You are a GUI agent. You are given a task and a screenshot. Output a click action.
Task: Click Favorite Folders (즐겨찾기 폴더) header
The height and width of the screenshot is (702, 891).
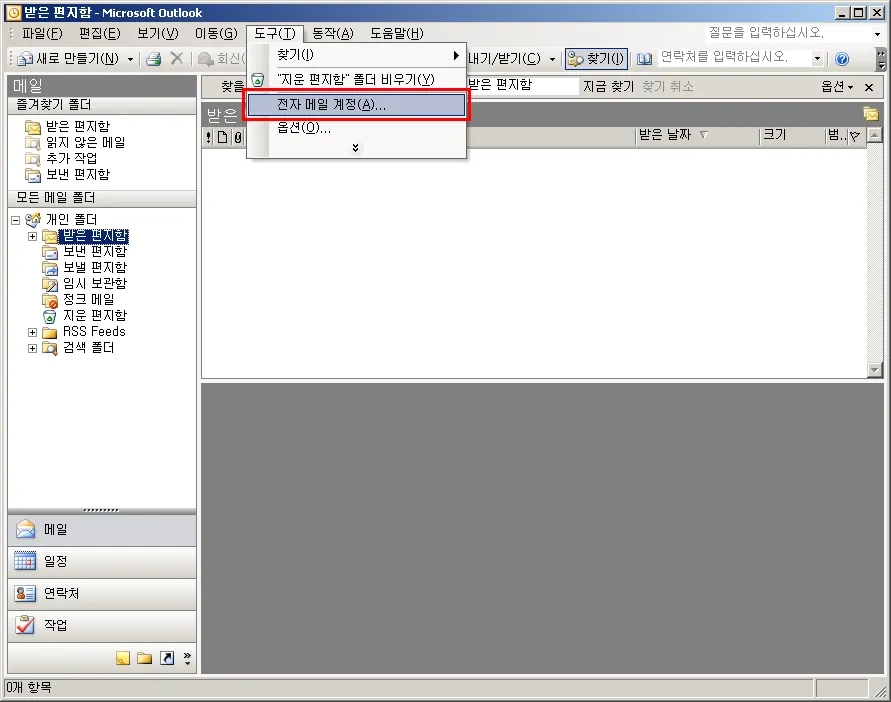pyautogui.click(x=102, y=105)
